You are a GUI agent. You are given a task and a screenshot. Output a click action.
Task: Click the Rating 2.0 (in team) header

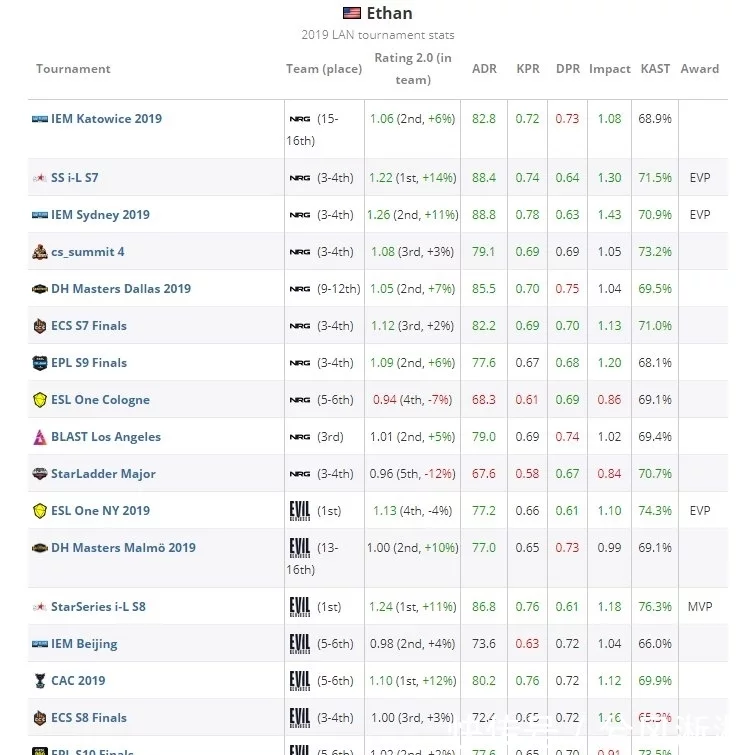point(413,69)
